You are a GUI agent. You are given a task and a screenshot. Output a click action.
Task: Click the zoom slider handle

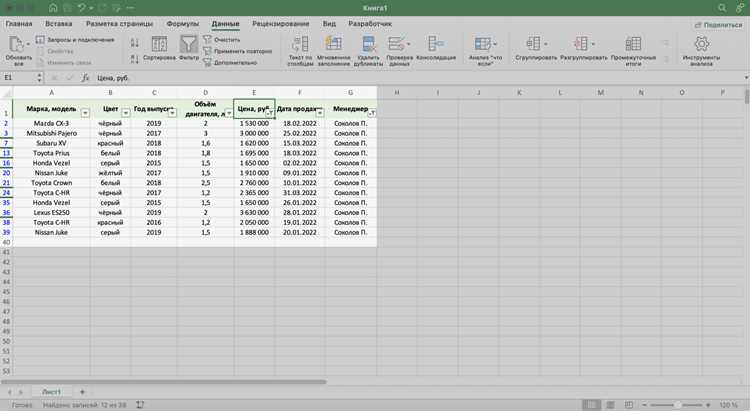[677, 405]
